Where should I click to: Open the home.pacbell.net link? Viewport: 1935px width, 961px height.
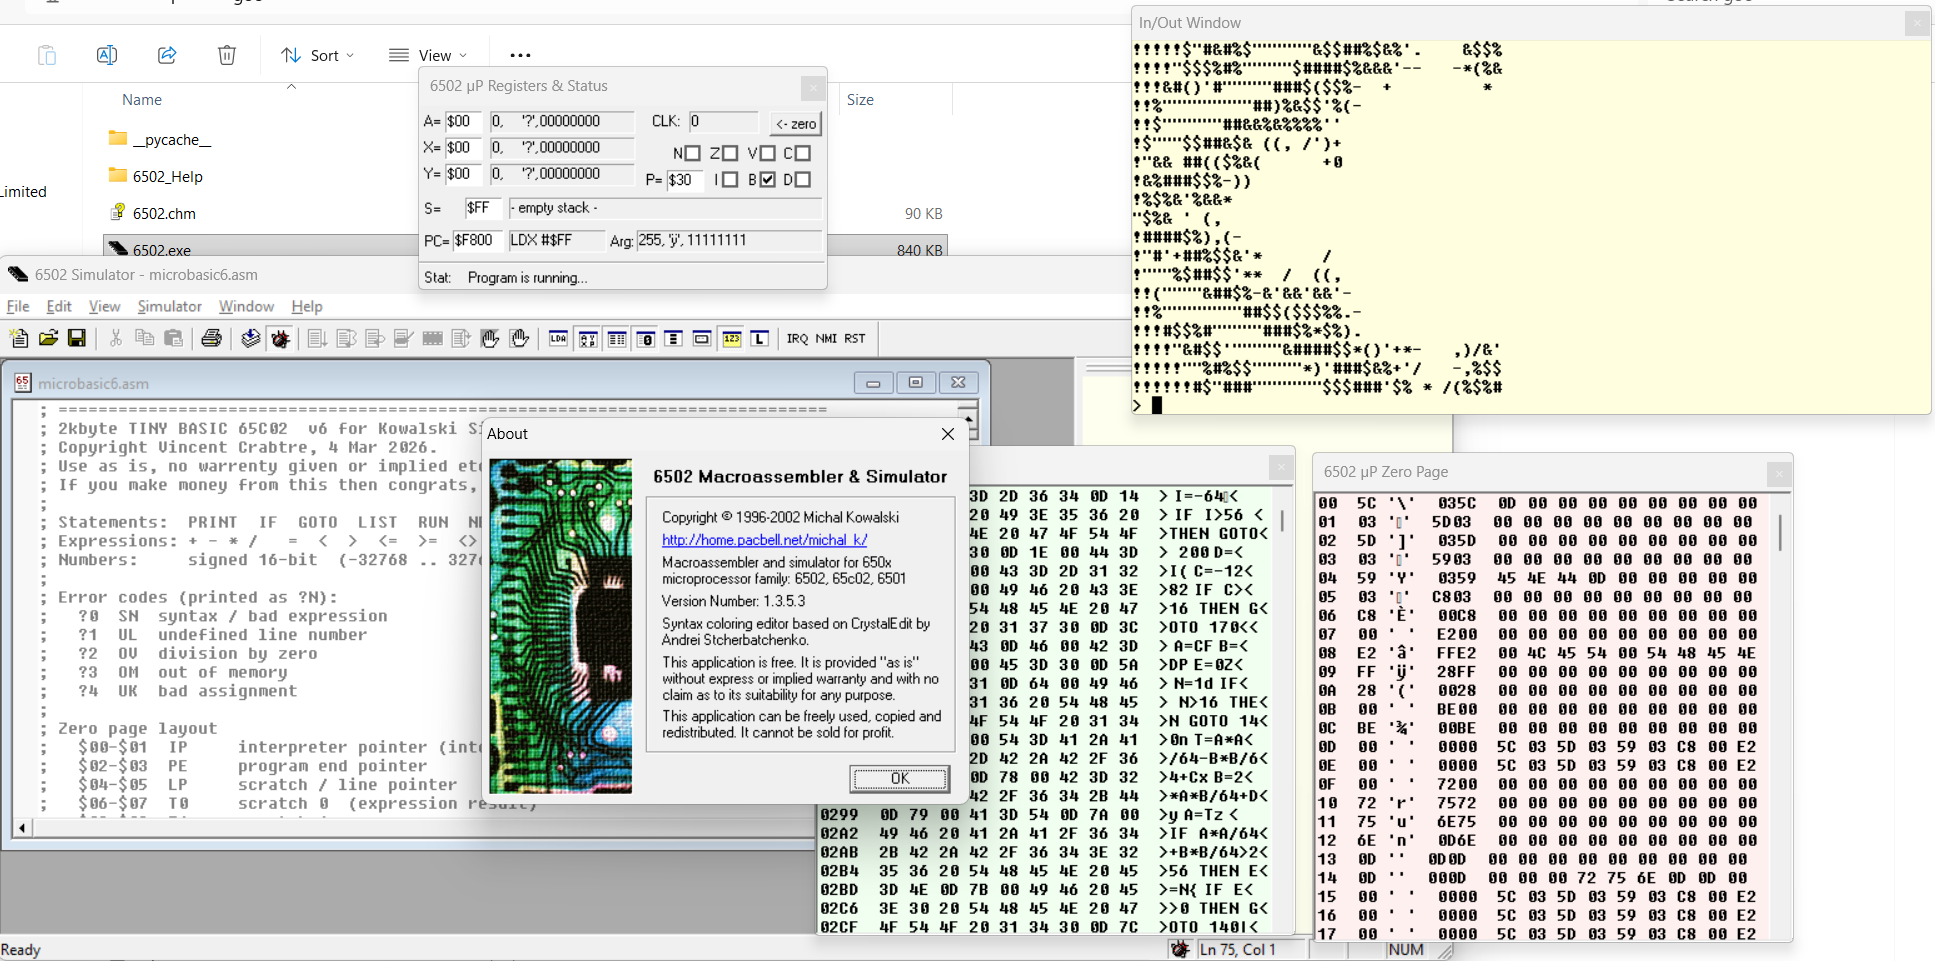point(764,540)
